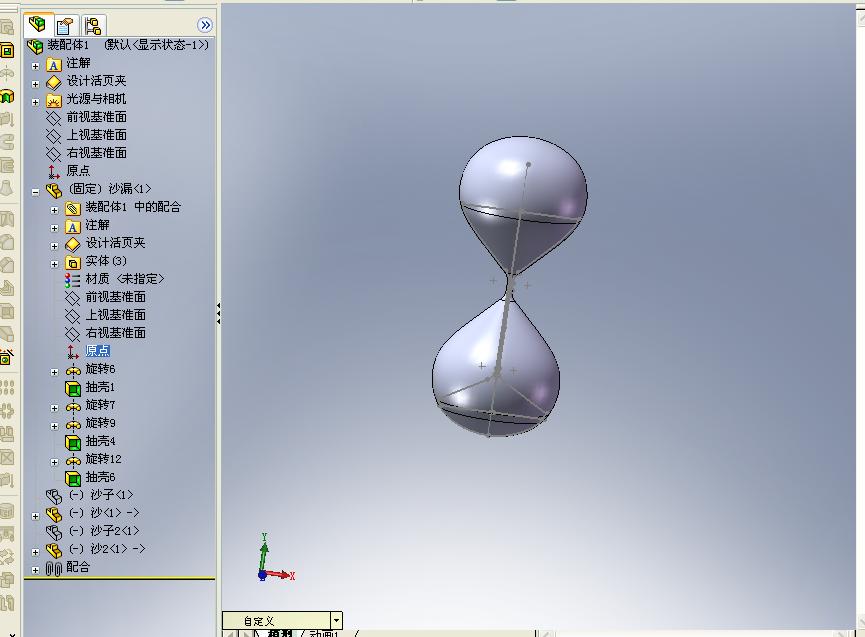Select the 材质 <未指定> material icon
The image size is (865, 637).
point(72,280)
